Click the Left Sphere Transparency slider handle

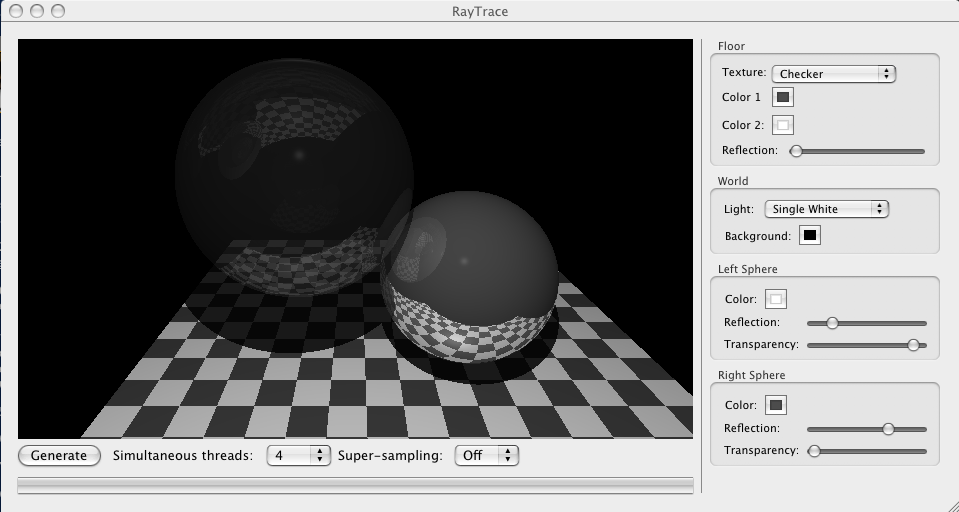coord(913,345)
